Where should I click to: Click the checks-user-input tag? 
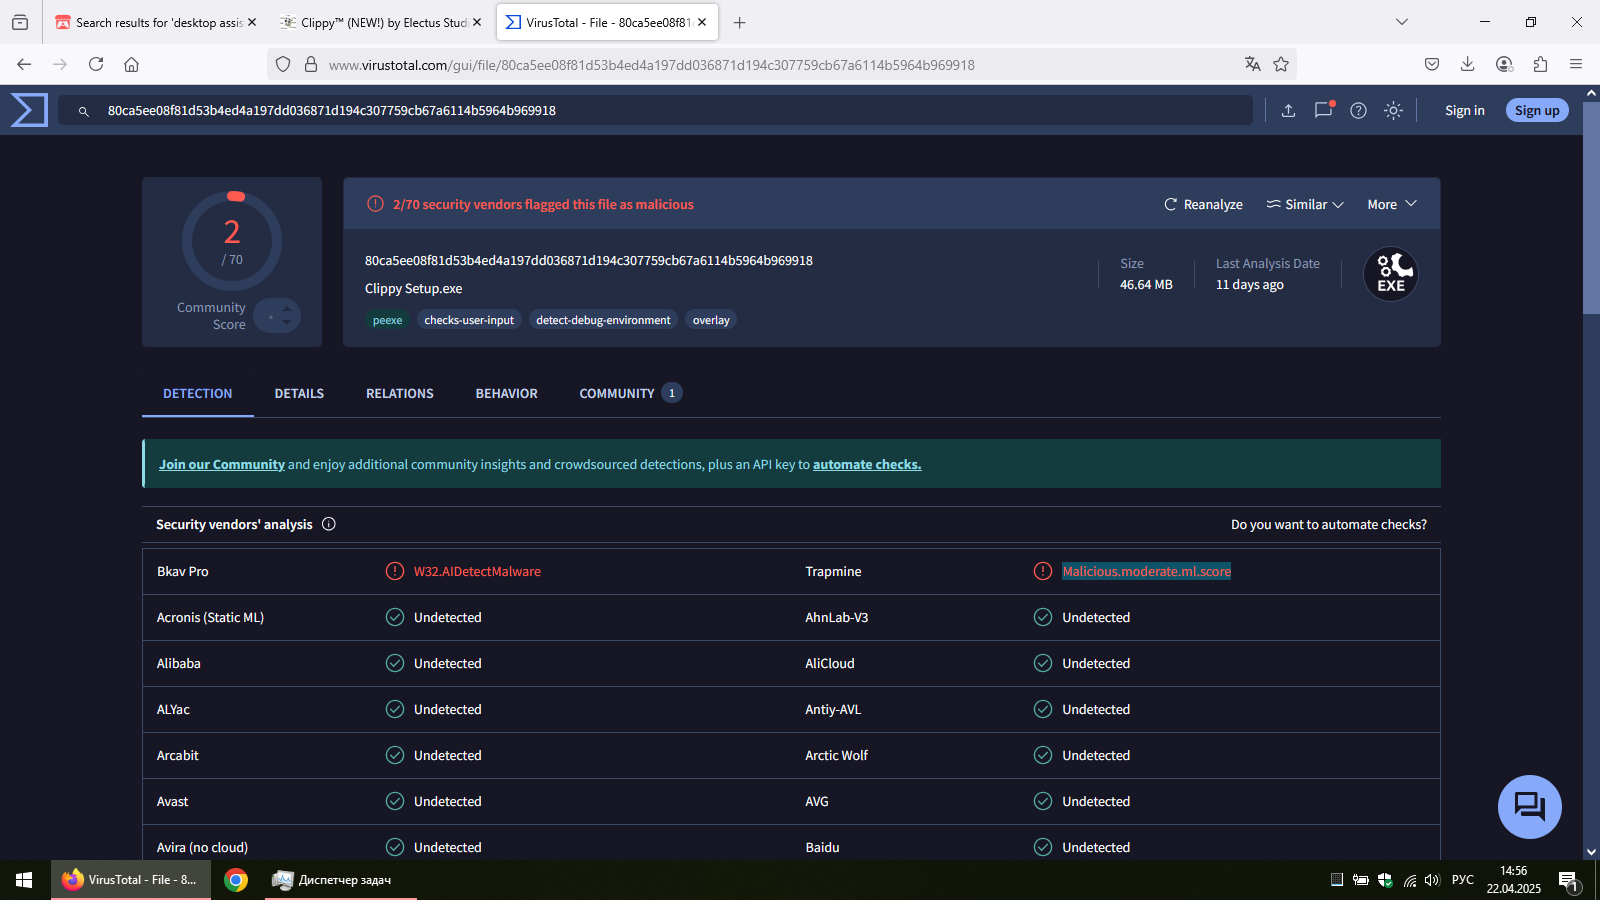[x=469, y=320]
